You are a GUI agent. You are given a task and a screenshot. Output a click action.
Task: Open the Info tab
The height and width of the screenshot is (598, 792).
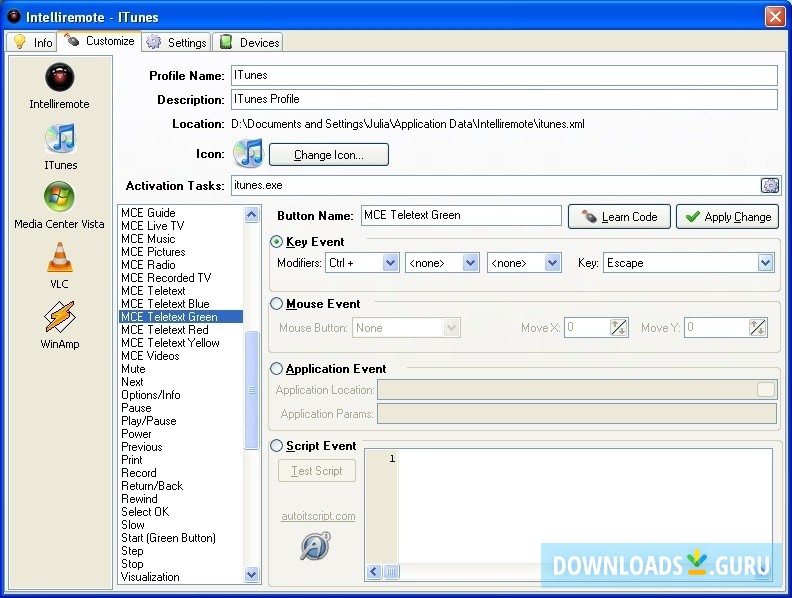(x=33, y=42)
